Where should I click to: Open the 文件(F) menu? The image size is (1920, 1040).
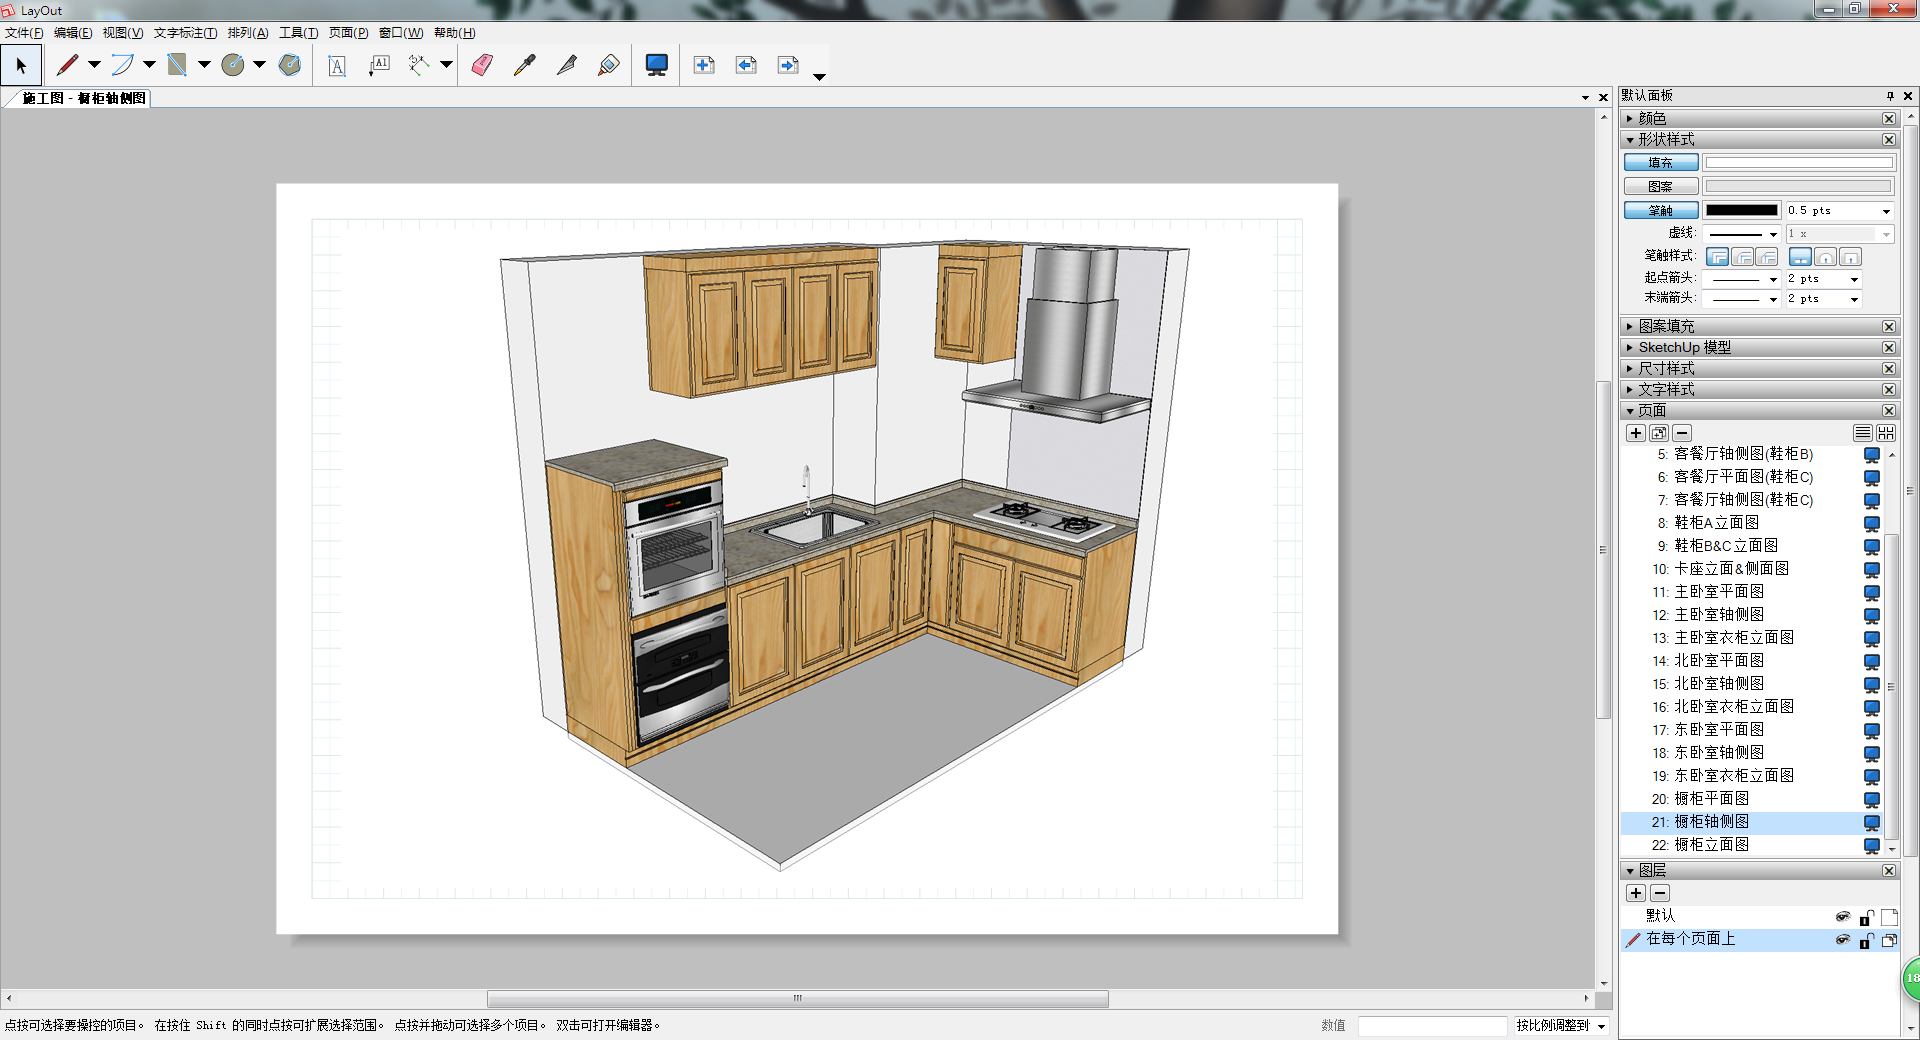point(24,33)
